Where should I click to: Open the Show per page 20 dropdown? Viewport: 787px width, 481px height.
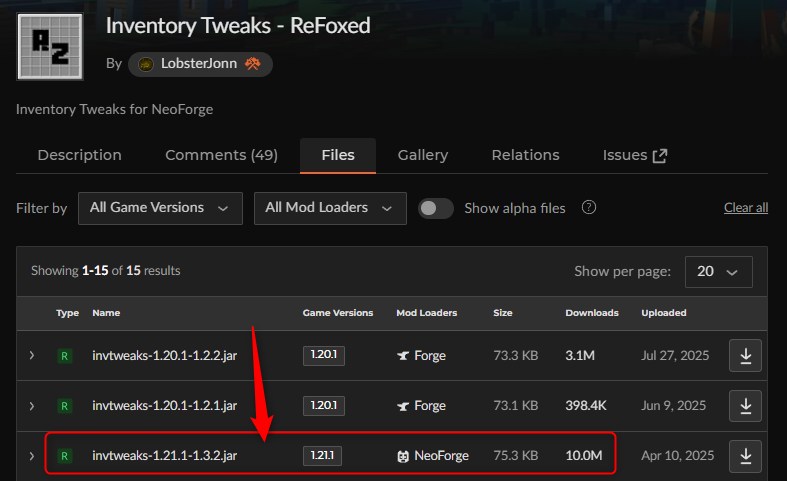pyautogui.click(x=719, y=272)
